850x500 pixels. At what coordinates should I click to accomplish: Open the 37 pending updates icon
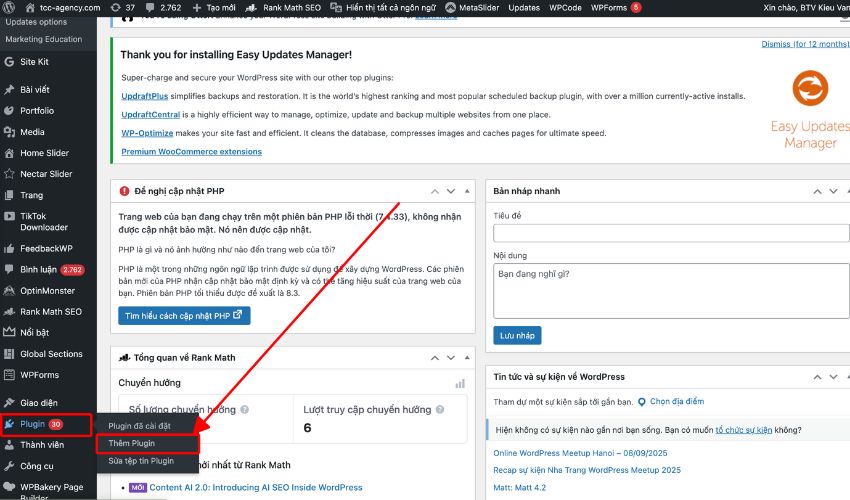click(x=123, y=8)
